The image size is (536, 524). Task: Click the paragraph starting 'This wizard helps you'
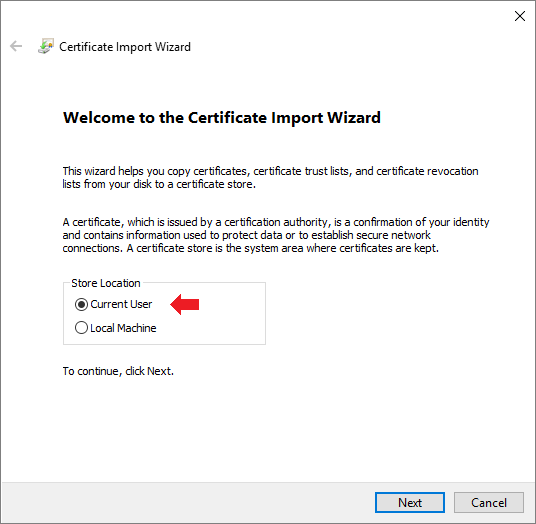coord(270,177)
